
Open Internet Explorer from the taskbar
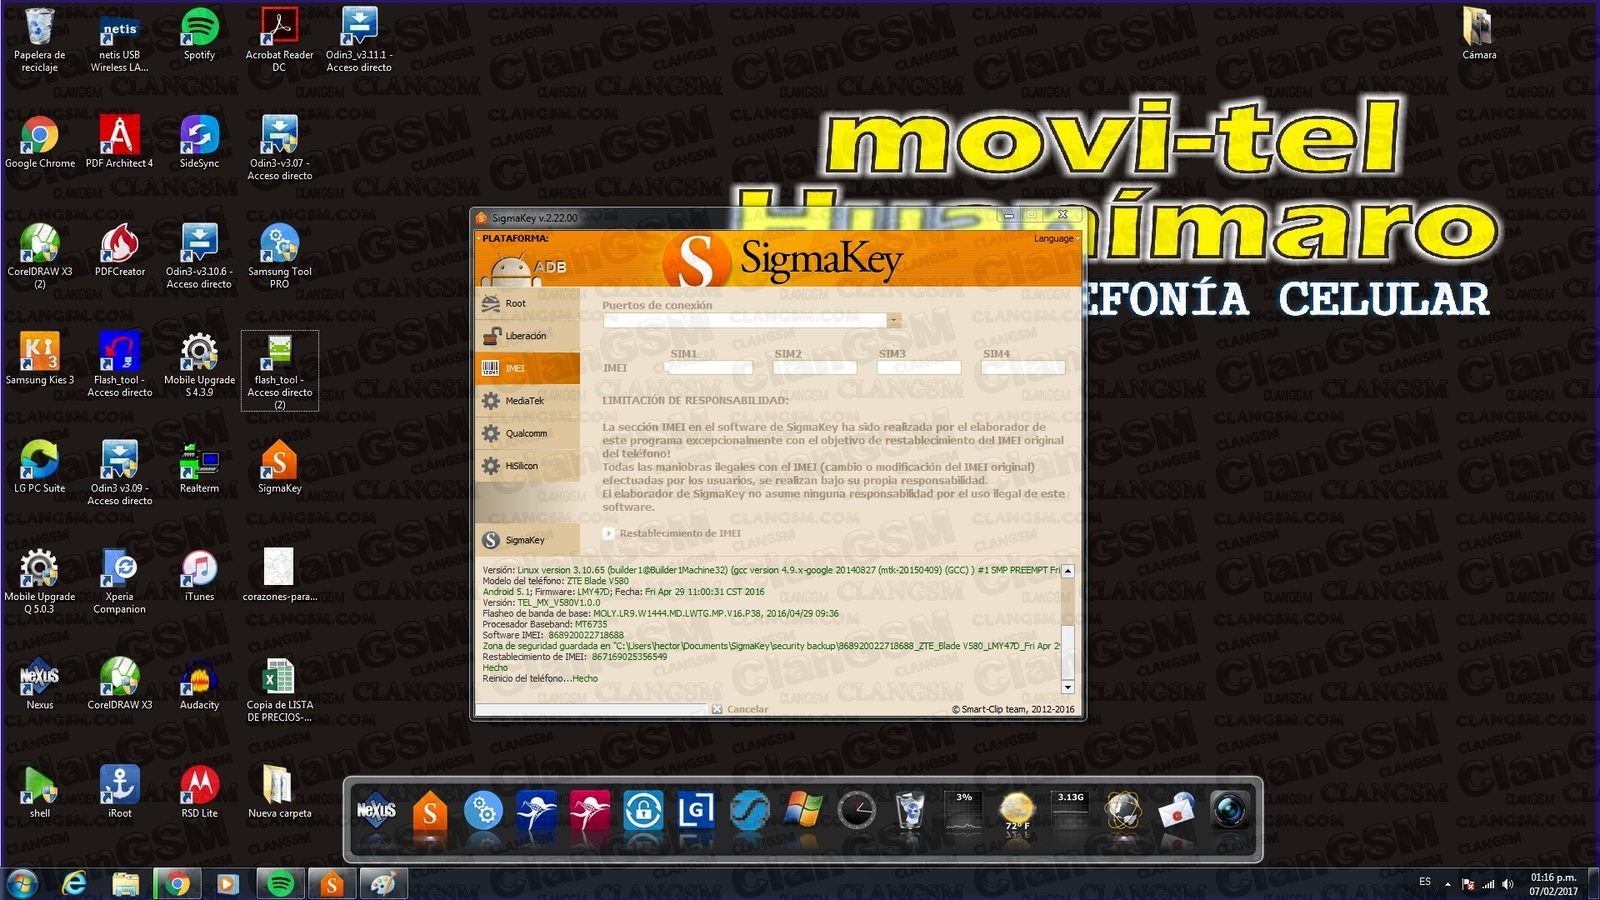pyautogui.click(x=74, y=884)
